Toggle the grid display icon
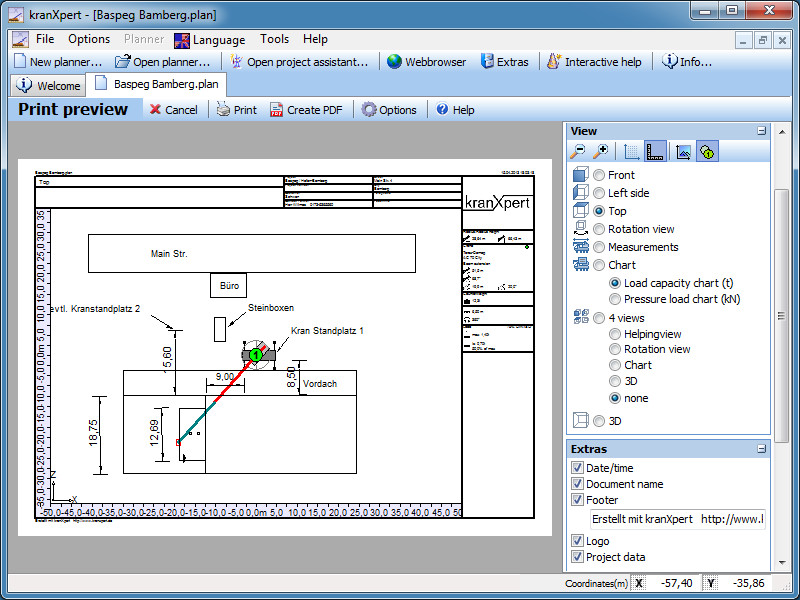 click(x=632, y=152)
